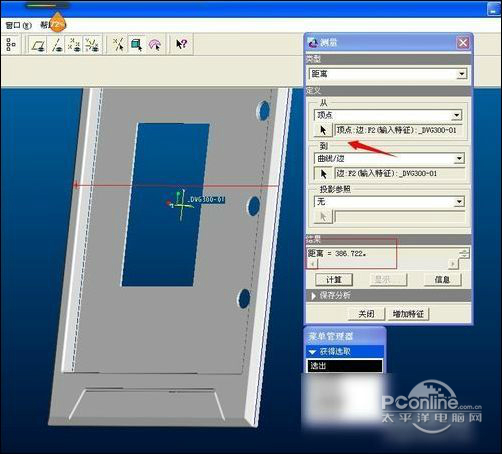Toggle datum axes display icon
The width and height of the screenshot is (502, 454).
[57, 44]
